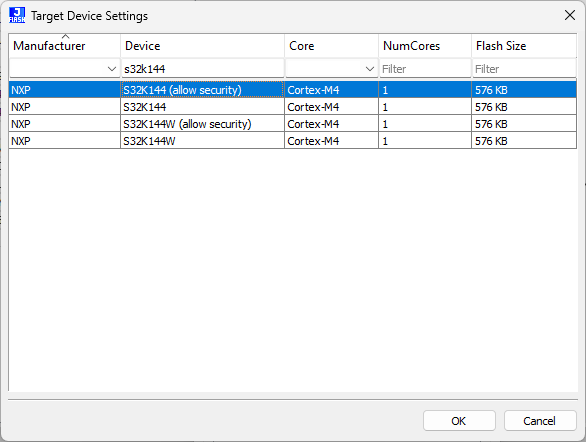Click Cortex-M4 in the S32K144 (allow security) row
The width and height of the screenshot is (586, 442).
coord(313,90)
